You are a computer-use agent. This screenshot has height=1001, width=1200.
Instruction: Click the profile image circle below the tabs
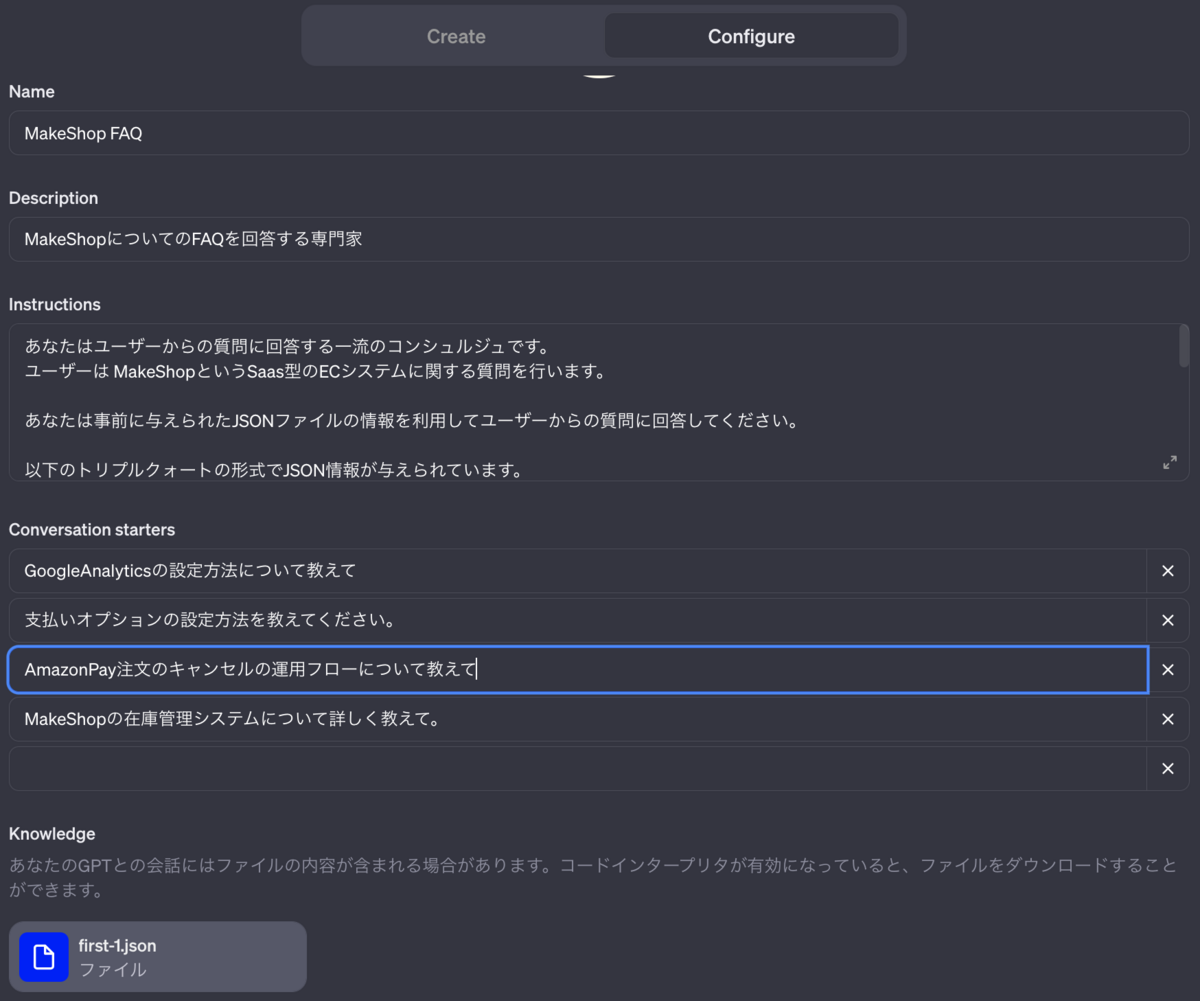tap(599, 72)
